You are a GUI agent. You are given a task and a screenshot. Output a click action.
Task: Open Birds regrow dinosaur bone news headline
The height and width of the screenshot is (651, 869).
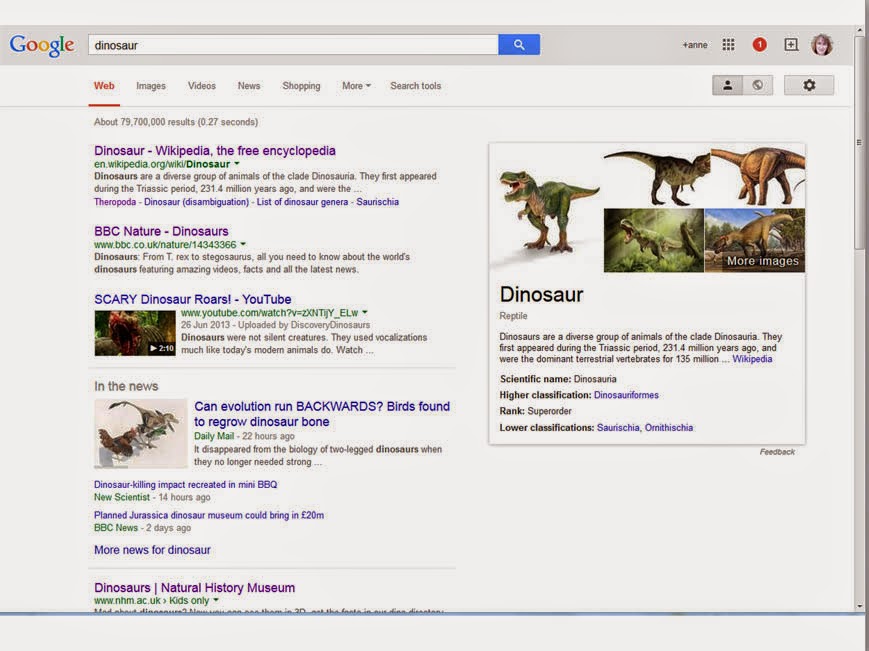tap(321, 414)
